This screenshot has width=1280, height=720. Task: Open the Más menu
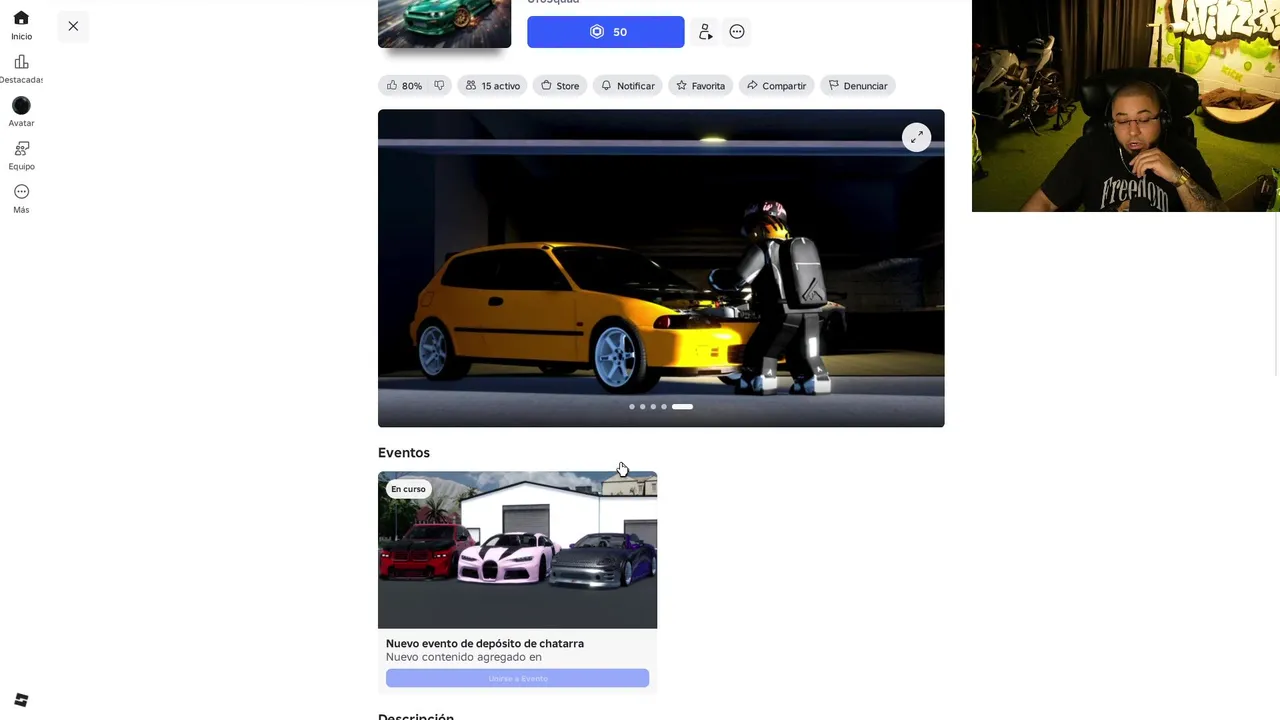pos(21,199)
